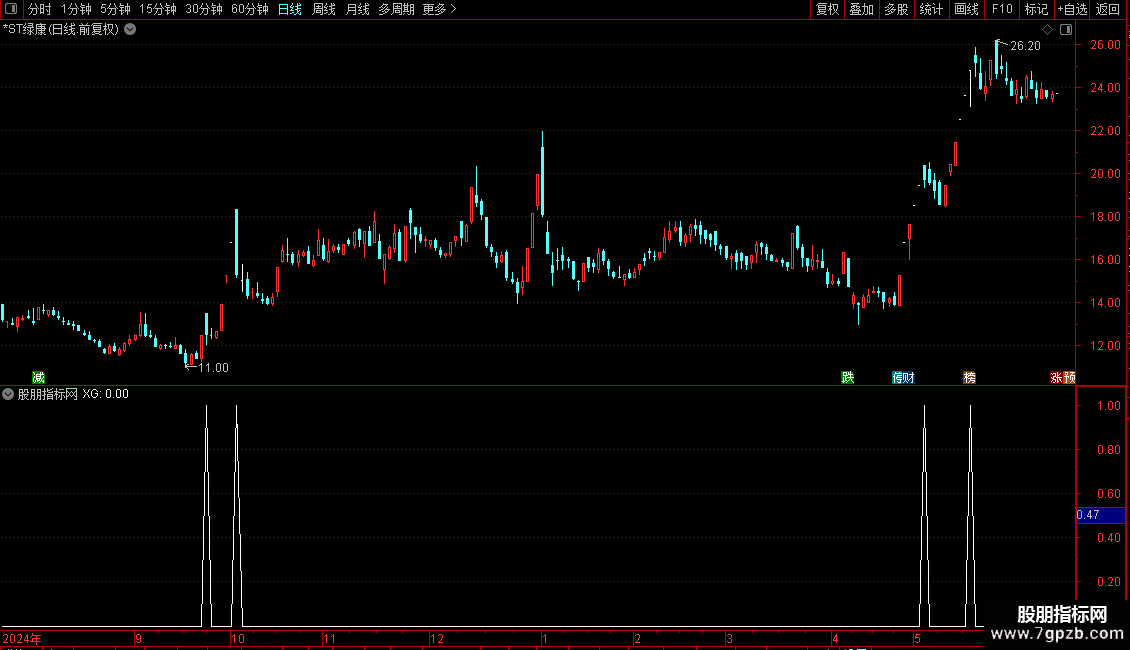Click the 叠加 overlay button

click(x=861, y=9)
